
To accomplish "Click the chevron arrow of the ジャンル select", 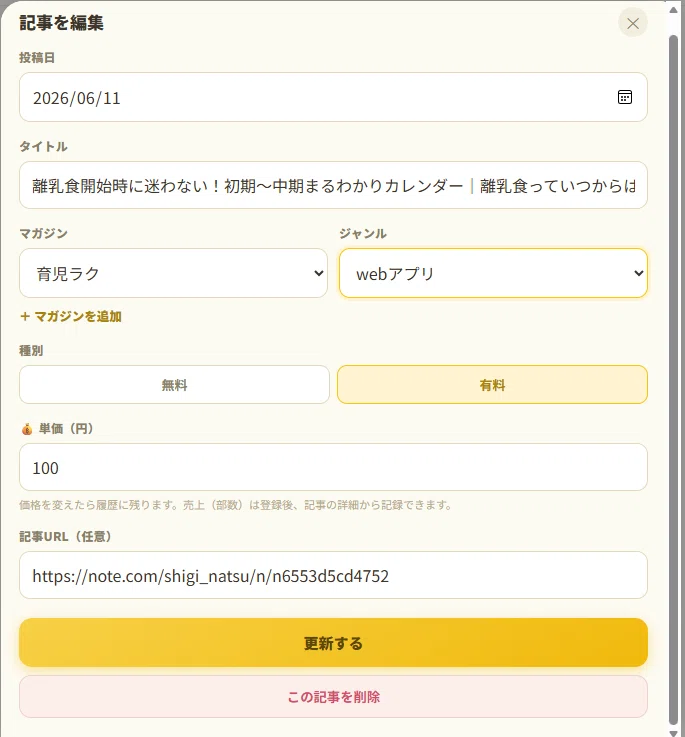I will pyautogui.click(x=638, y=273).
